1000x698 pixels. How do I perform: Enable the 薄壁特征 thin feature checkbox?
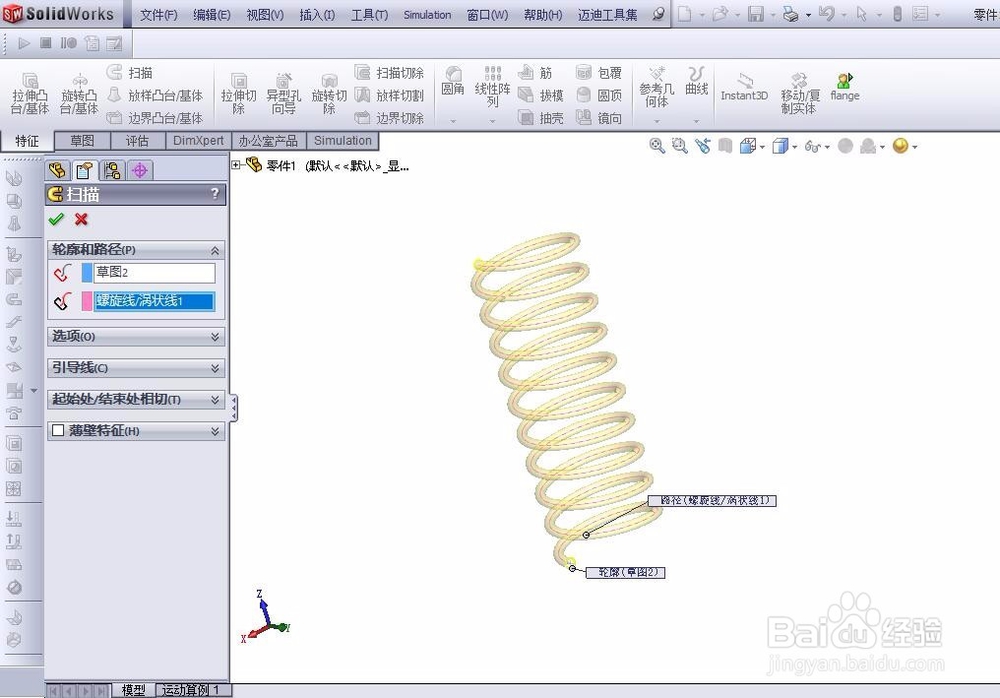(x=58, y=430)
